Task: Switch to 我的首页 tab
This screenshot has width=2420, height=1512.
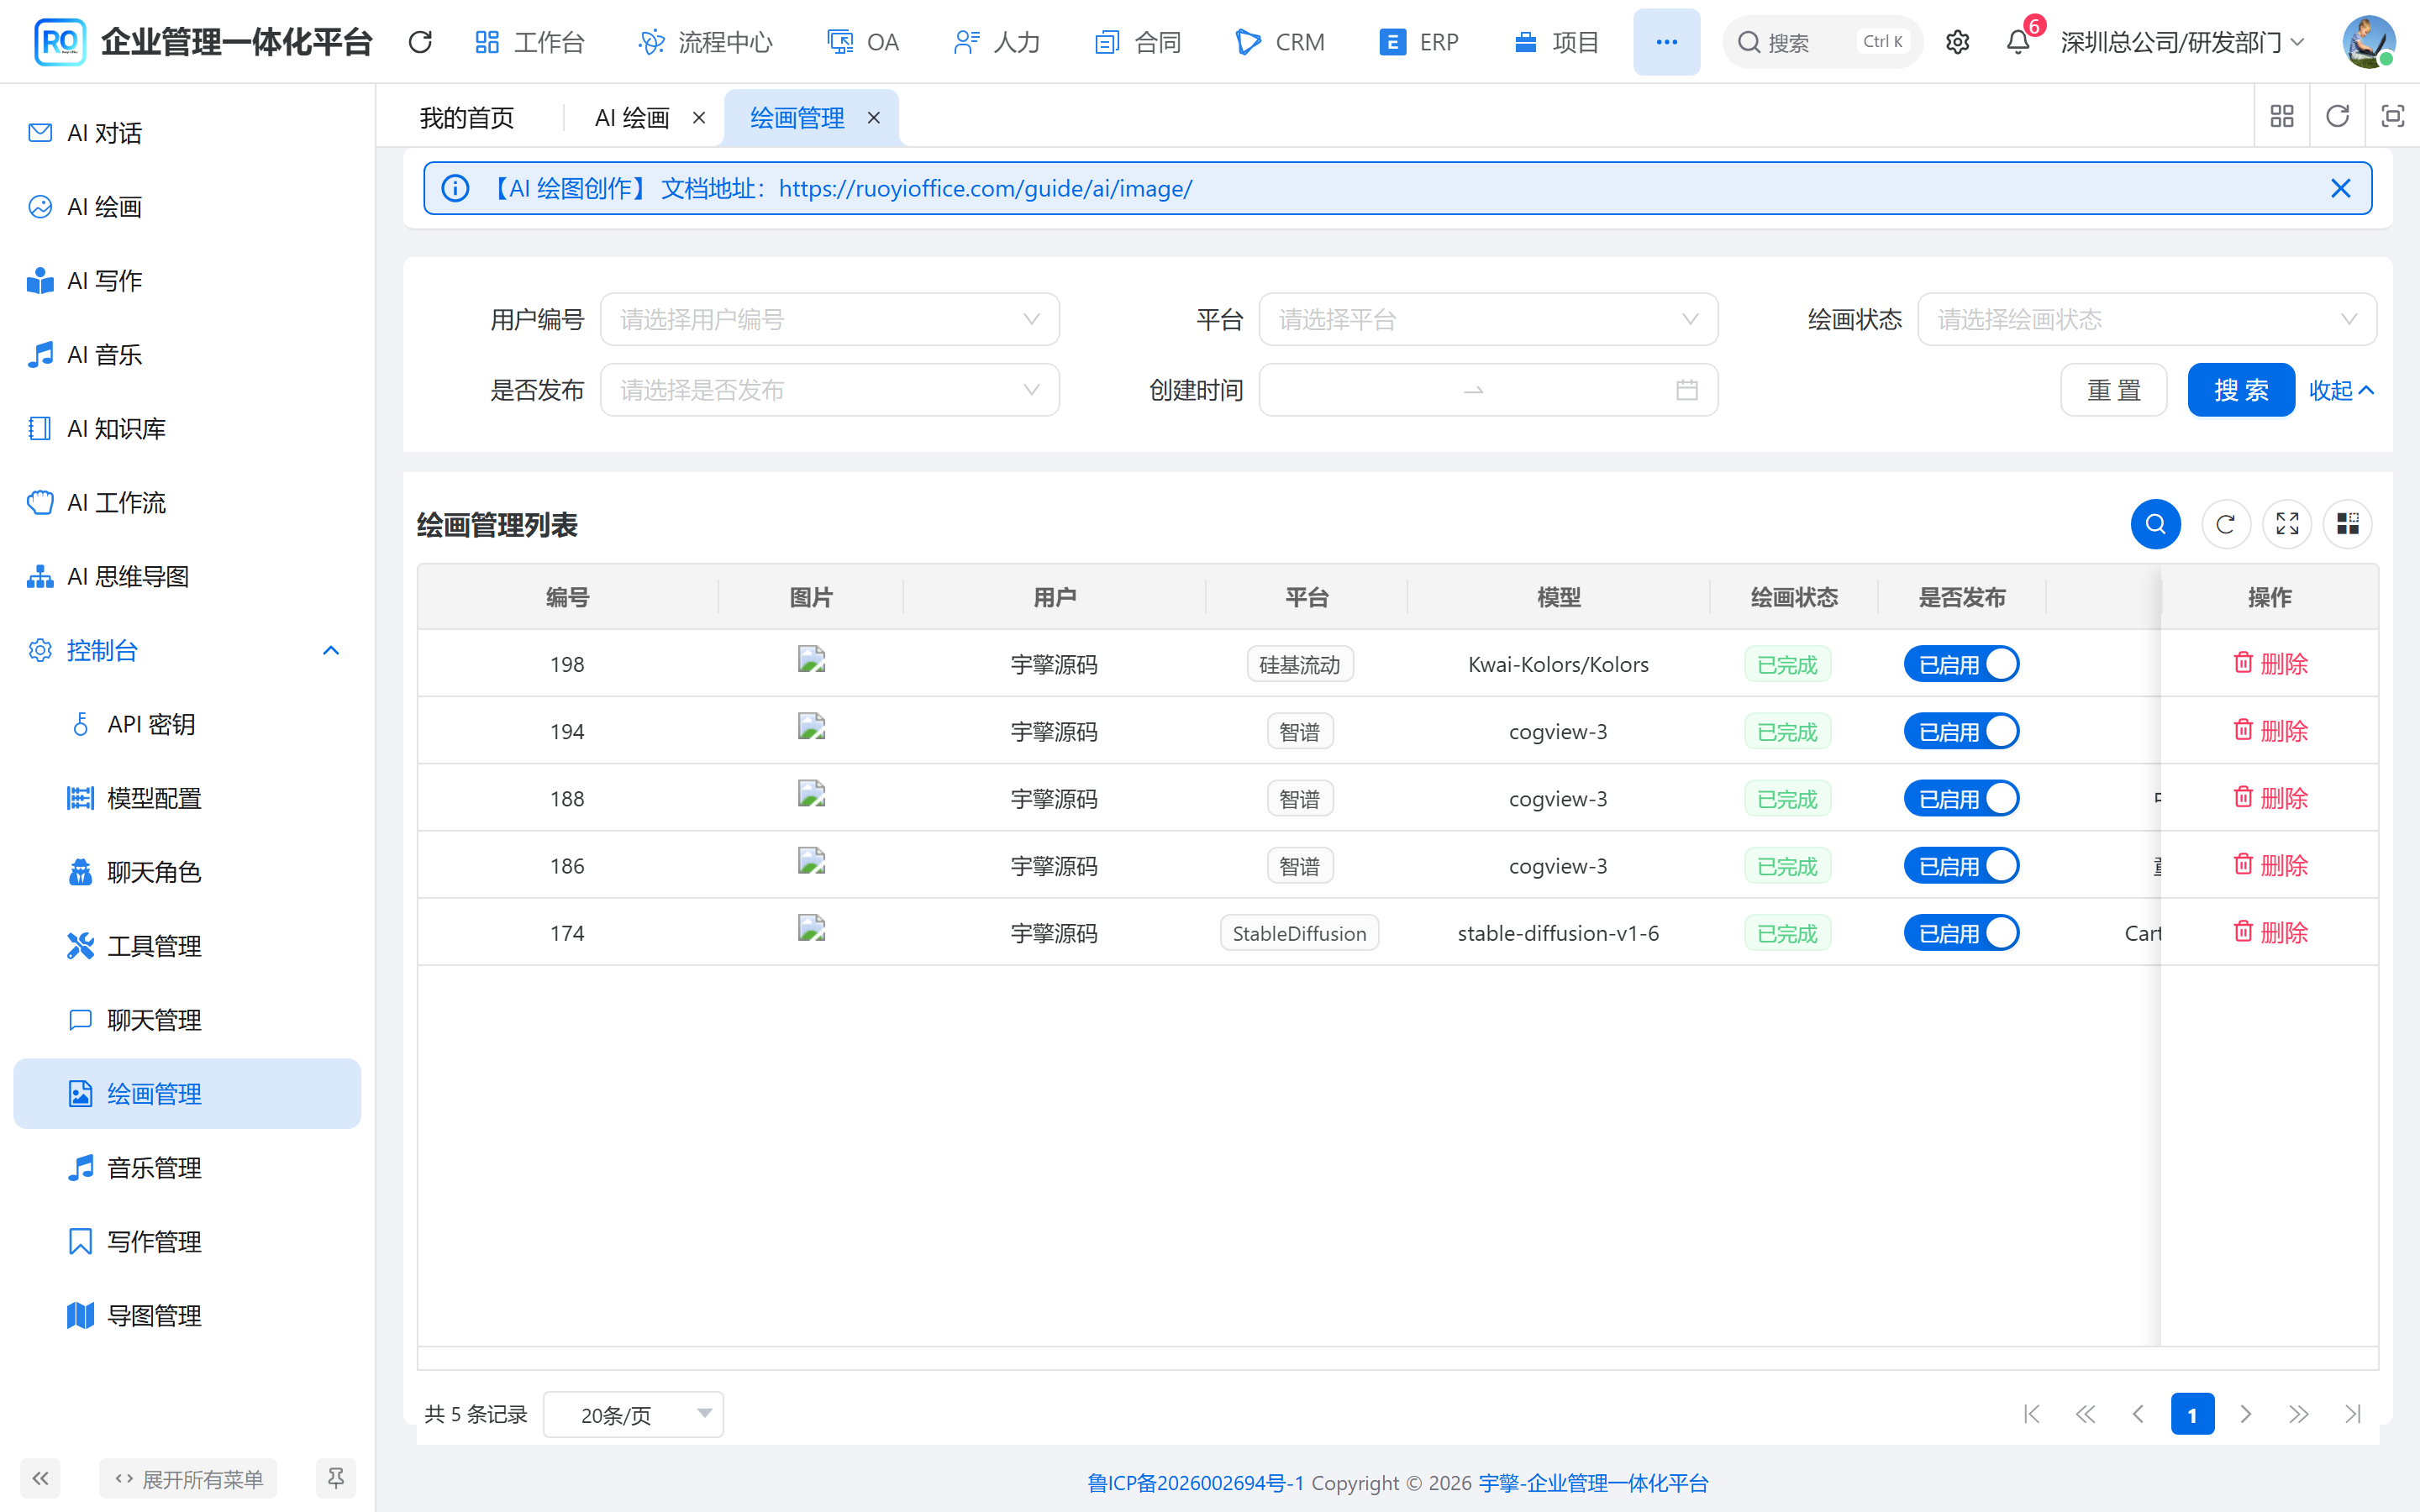Action: click(467, 118)
